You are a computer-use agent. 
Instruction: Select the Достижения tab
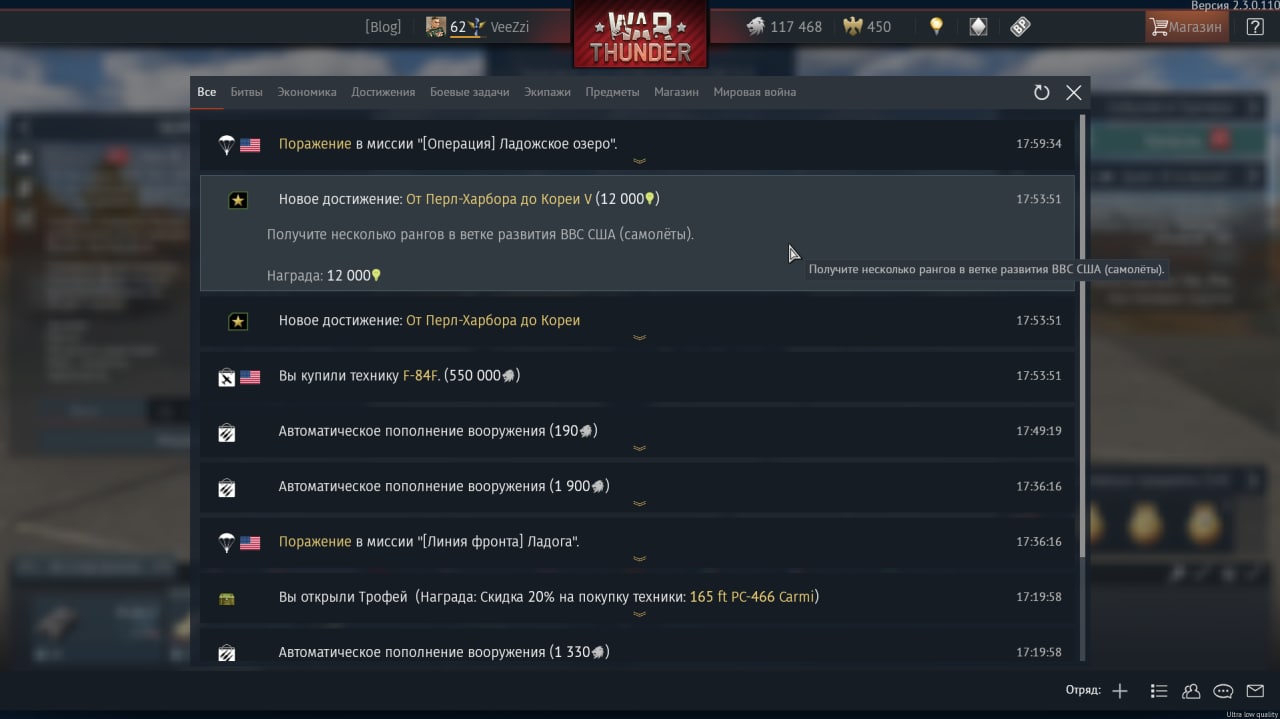click(x=383, y=92)
